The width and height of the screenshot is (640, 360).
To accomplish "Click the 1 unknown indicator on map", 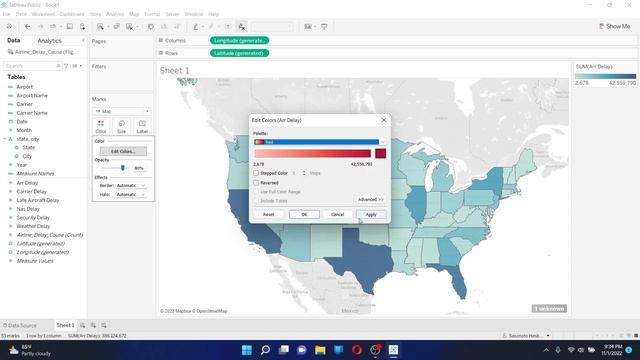I will coord(549,309).
